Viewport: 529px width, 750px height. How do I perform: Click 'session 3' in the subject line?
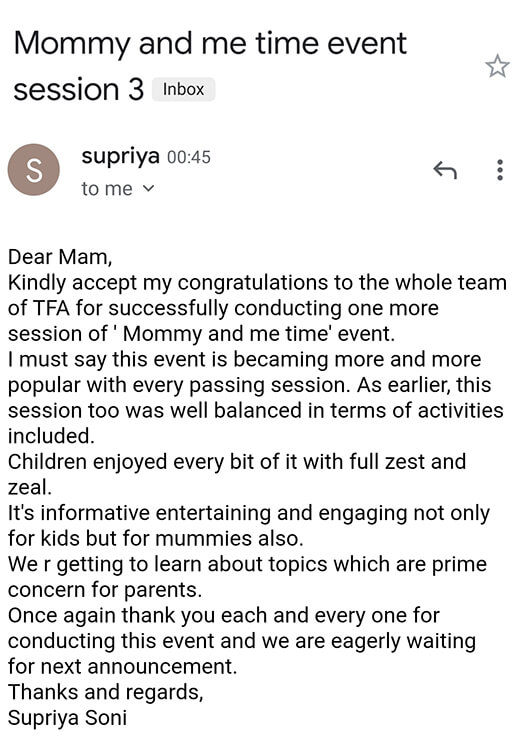point(78,89)
